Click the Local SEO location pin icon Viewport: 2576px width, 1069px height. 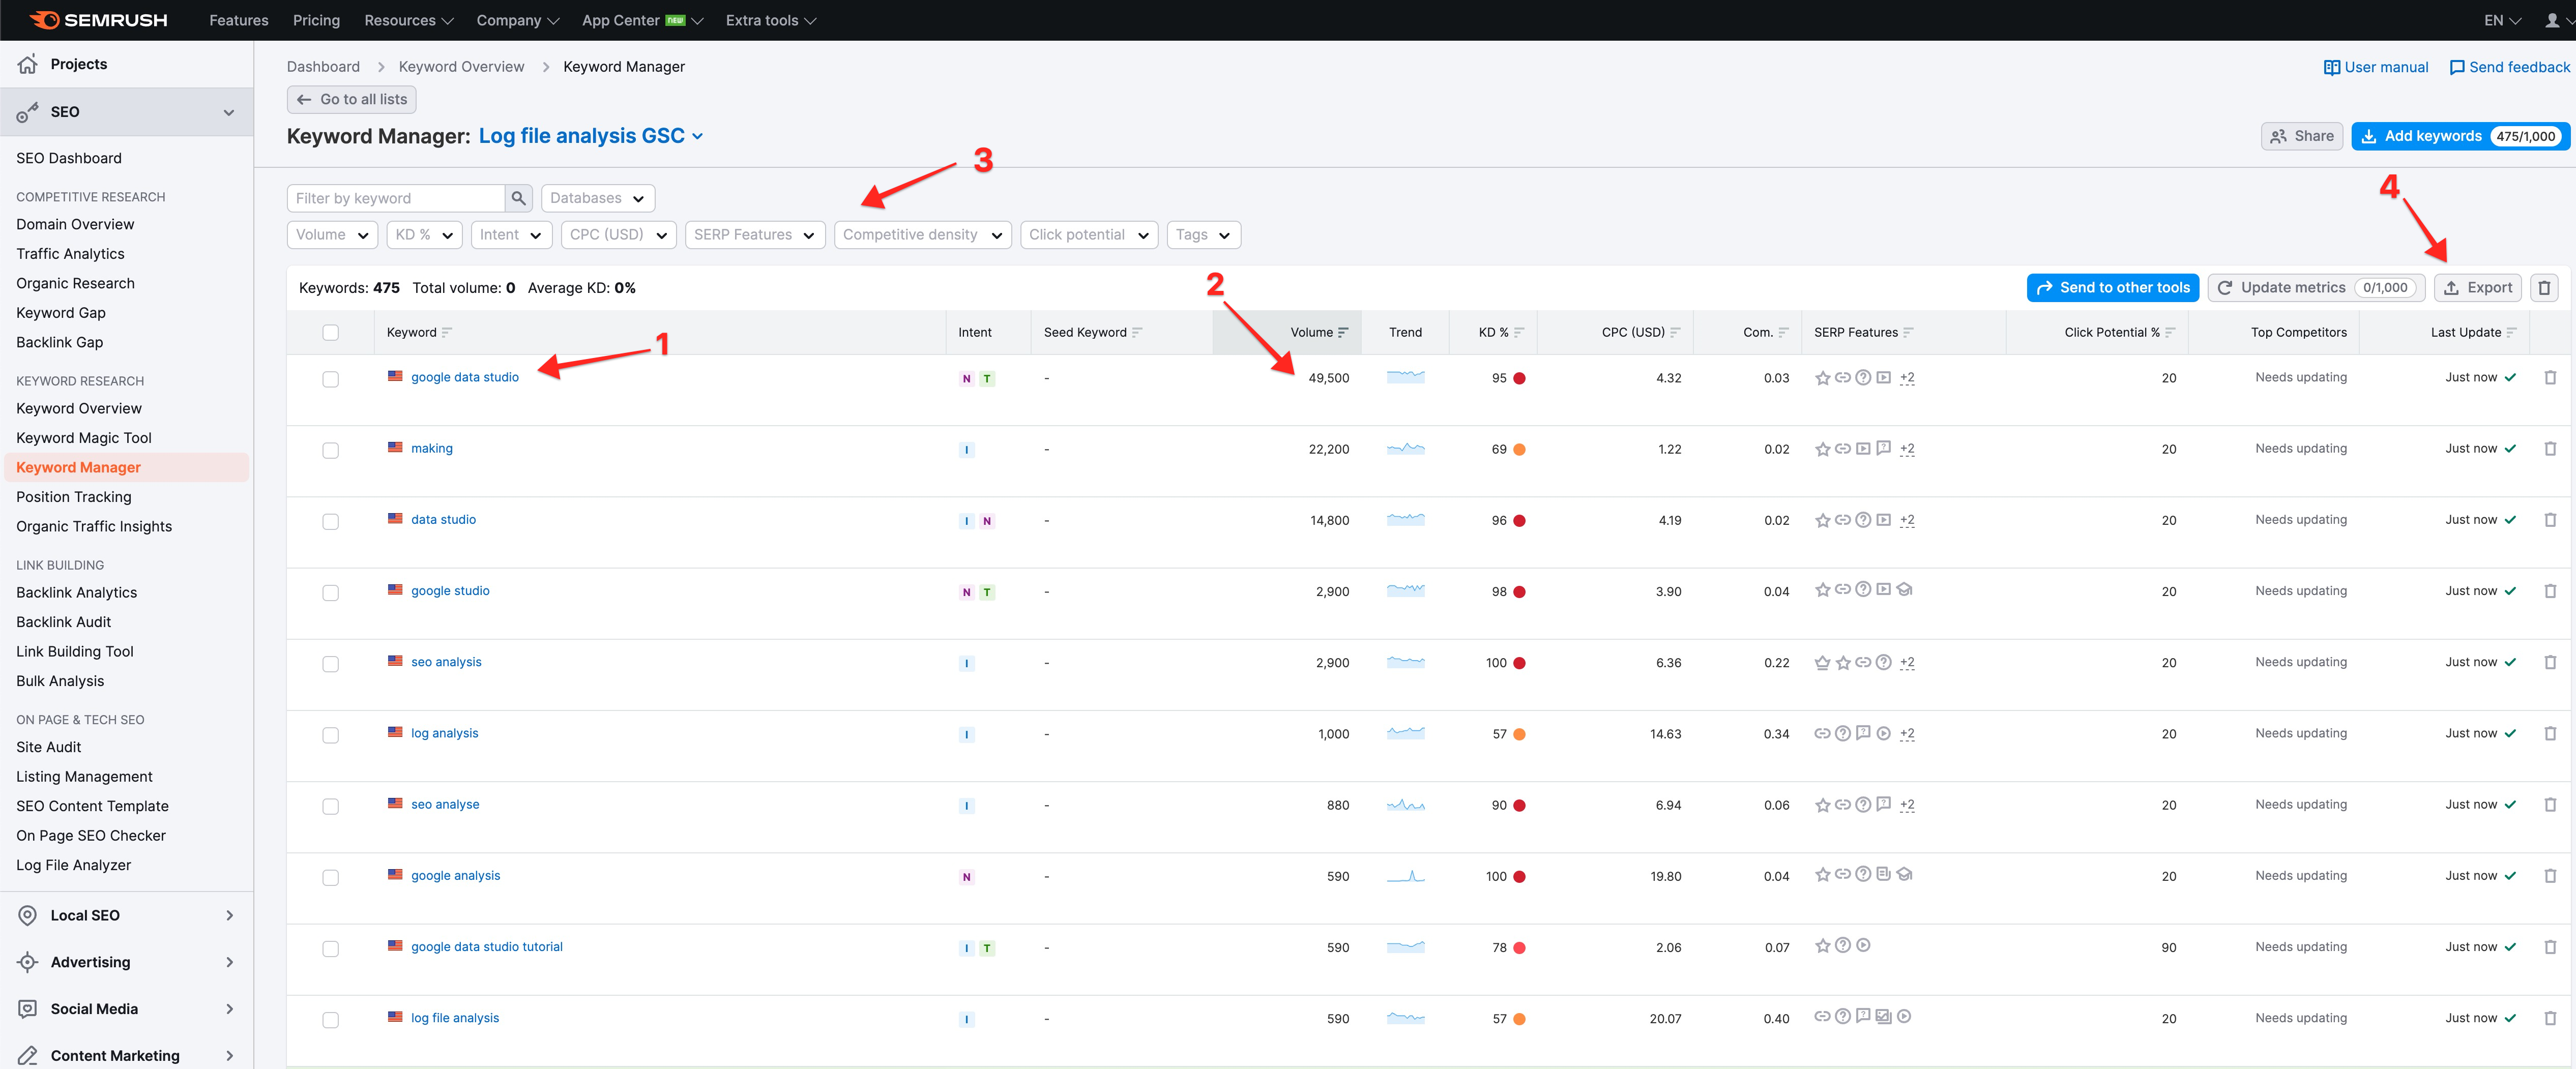point(28,915)
